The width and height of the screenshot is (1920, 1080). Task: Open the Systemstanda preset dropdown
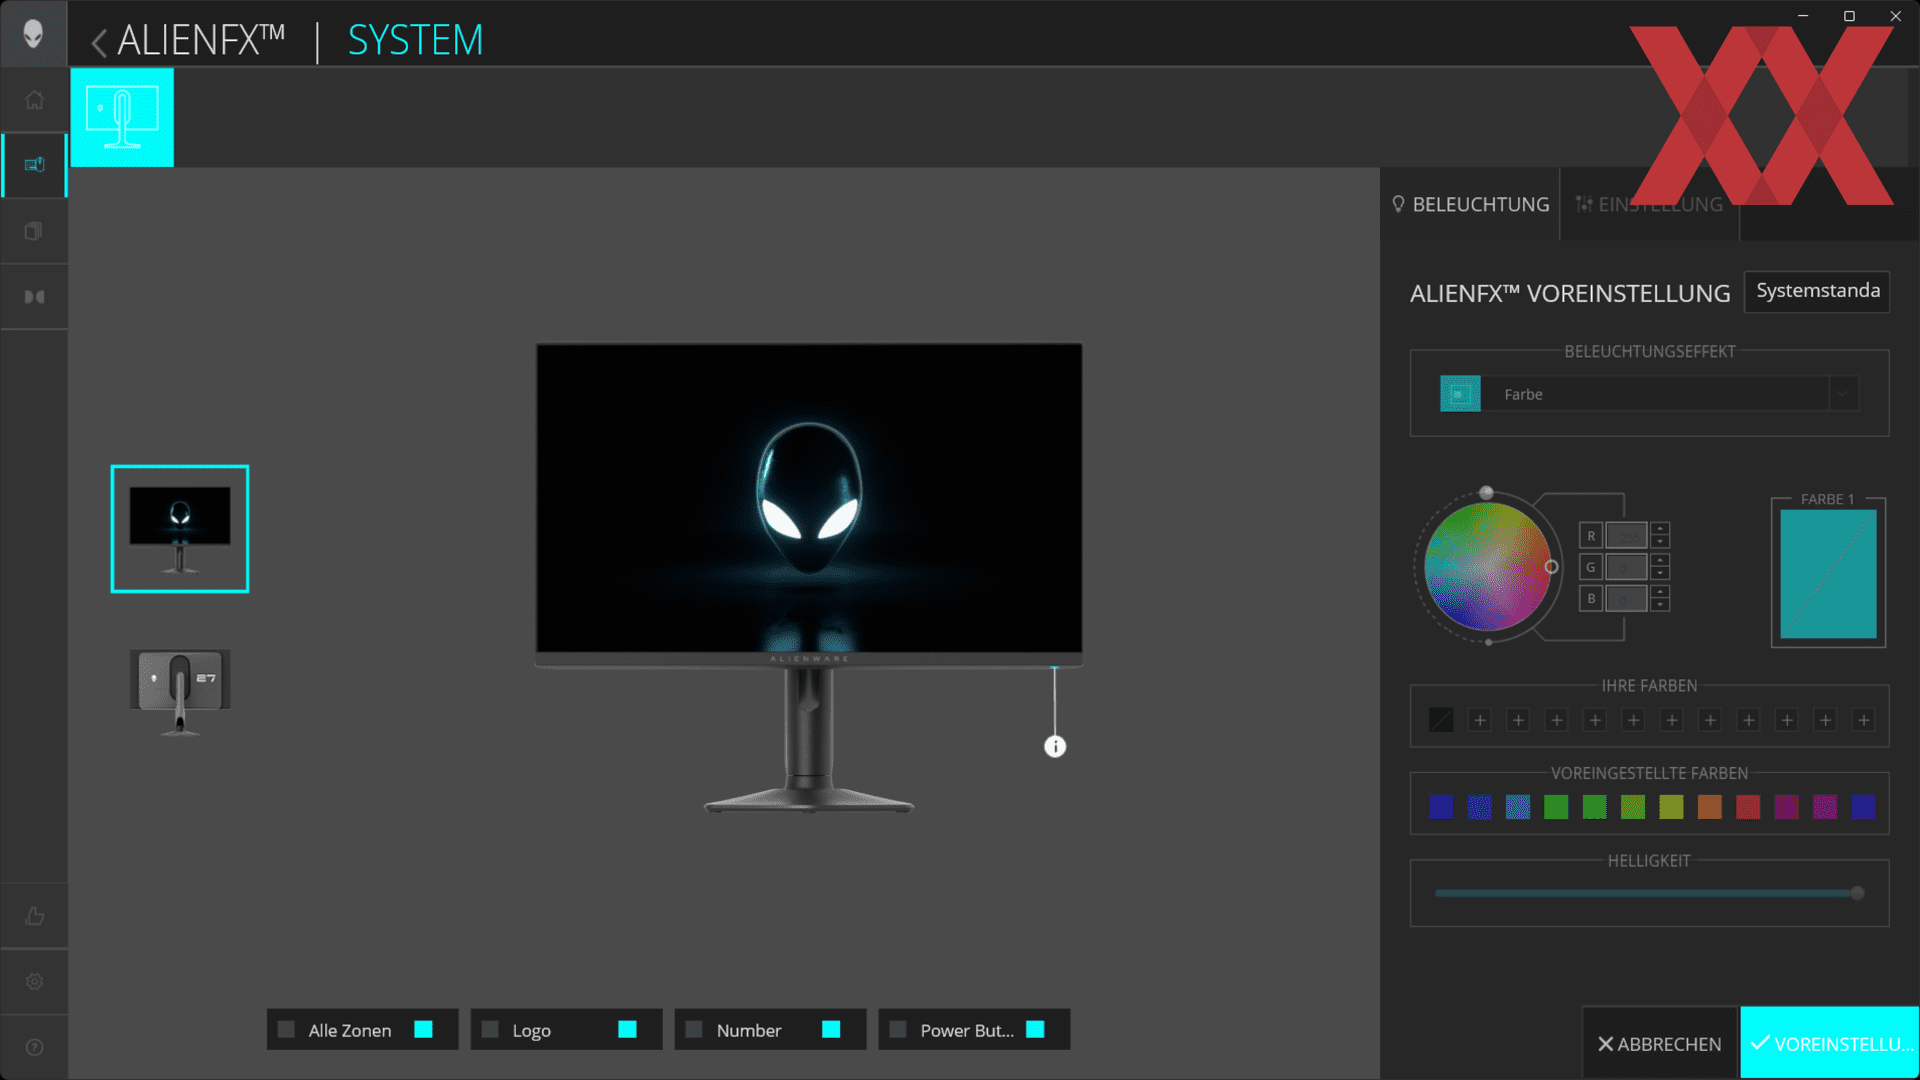click(x=1817, y=291)
